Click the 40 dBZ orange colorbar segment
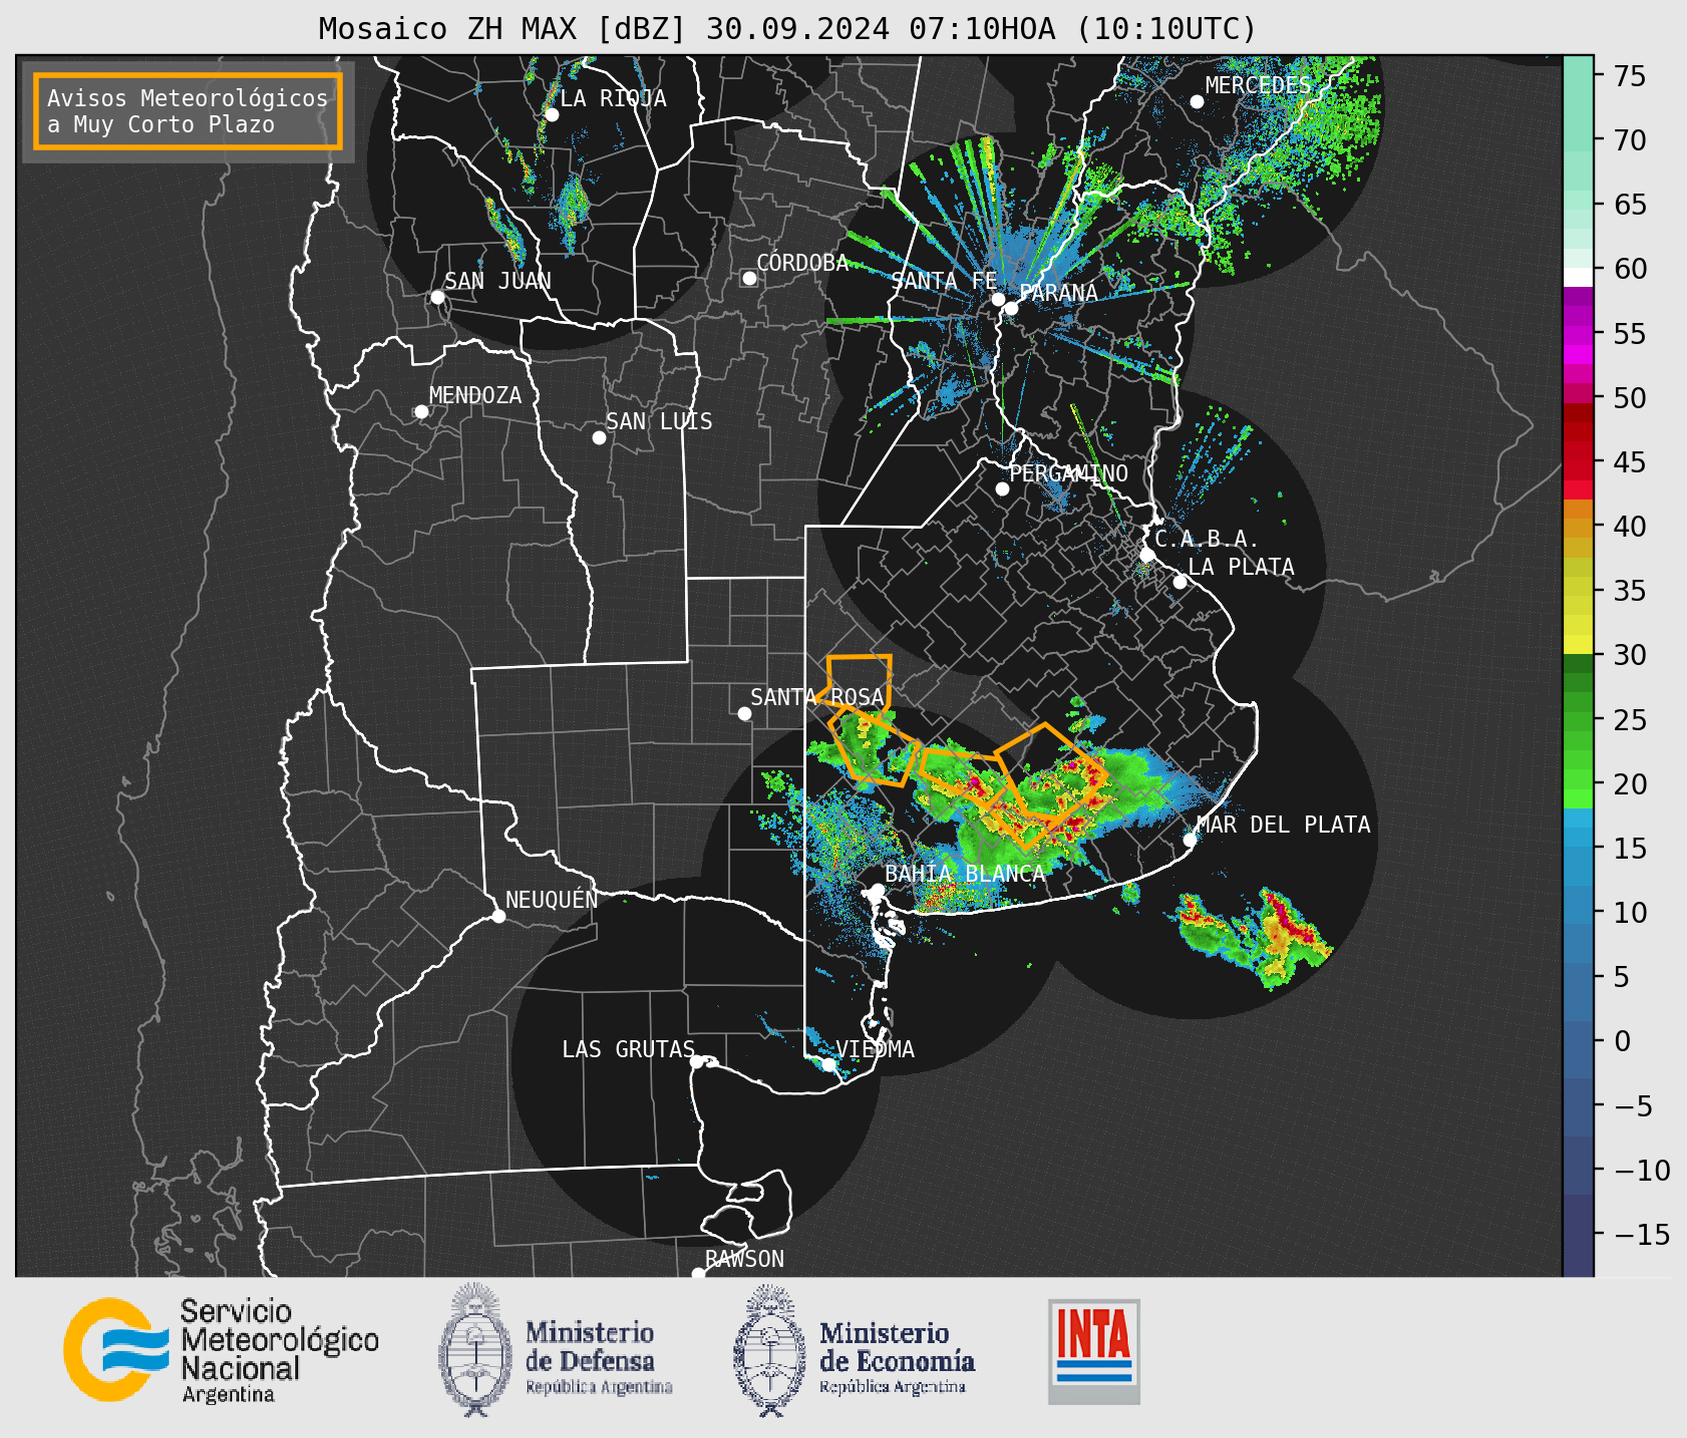 [x=1578, y=526]
